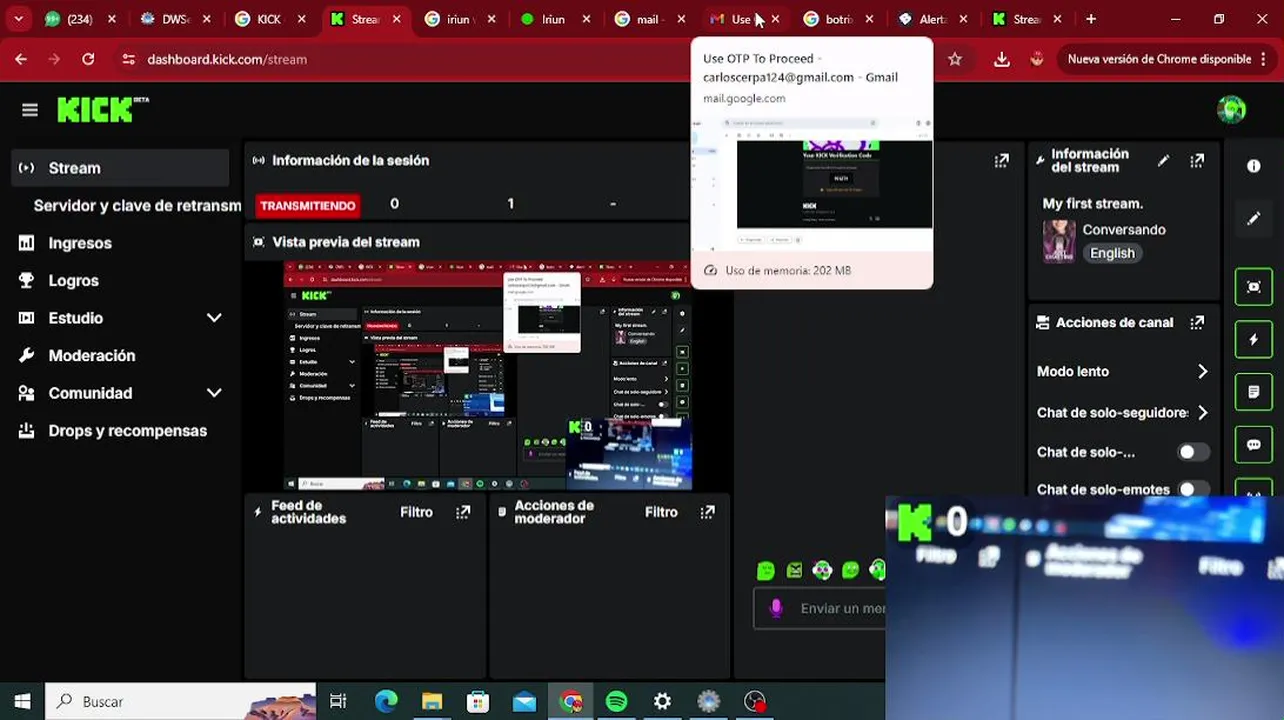Open OBS Studio from taskbar

[x=755, y=701]
